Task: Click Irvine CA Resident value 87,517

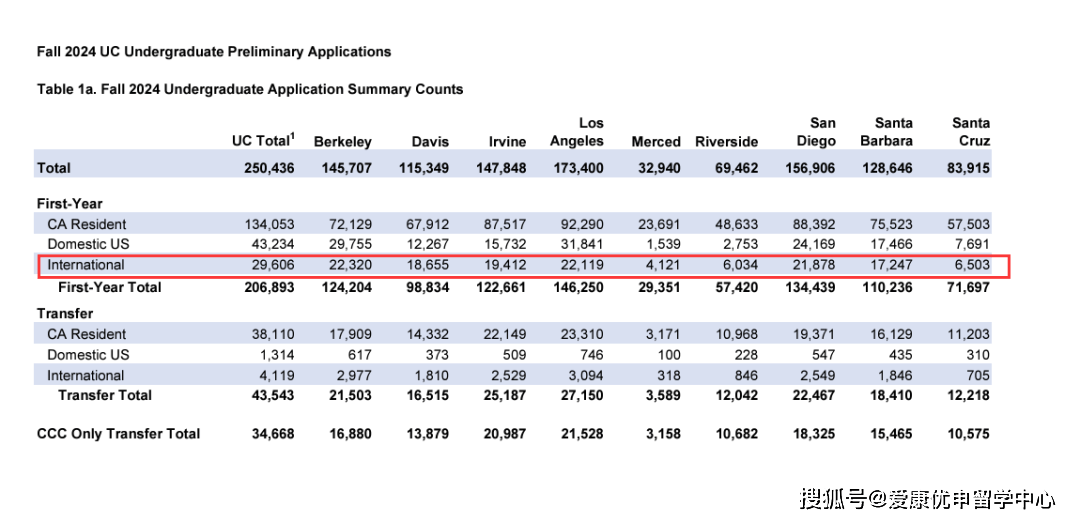Action: (505, 224)
